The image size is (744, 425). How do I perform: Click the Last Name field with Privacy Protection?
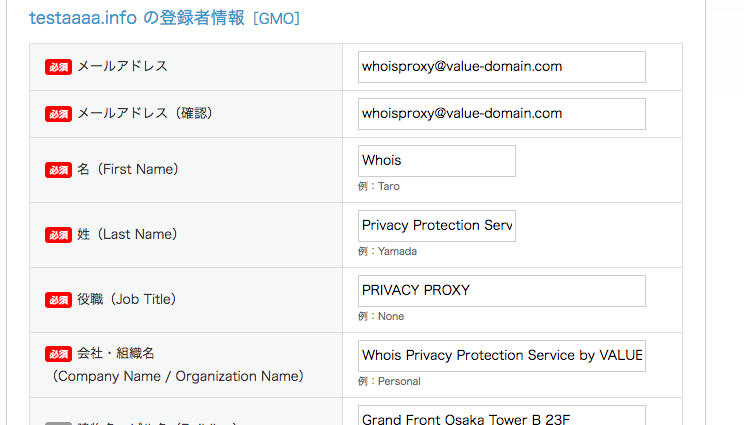click(x=437, y=226)
